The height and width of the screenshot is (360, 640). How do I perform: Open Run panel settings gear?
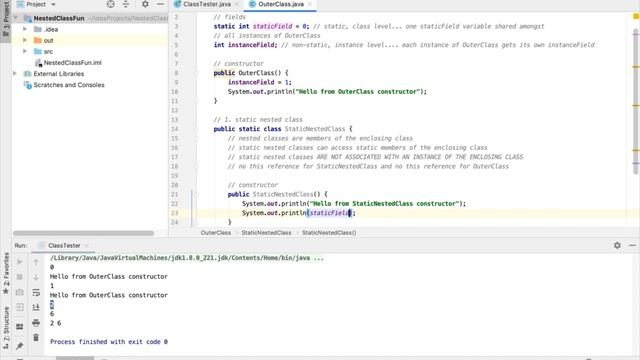point(617,245)
